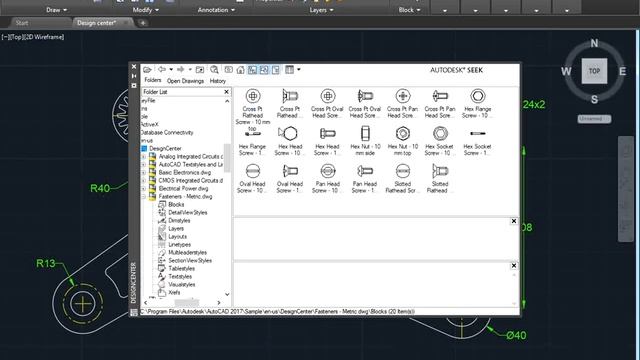
Task: Expand CMOS Integrated Circuits tree node
Action: pos(144,180)
